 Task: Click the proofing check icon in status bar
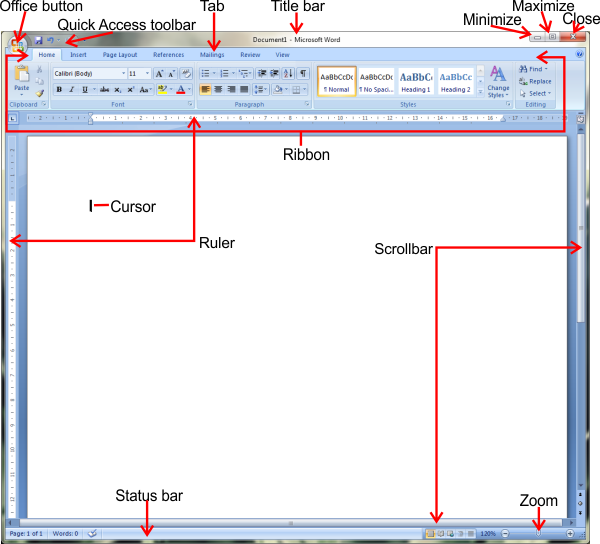tap(92, 533)
